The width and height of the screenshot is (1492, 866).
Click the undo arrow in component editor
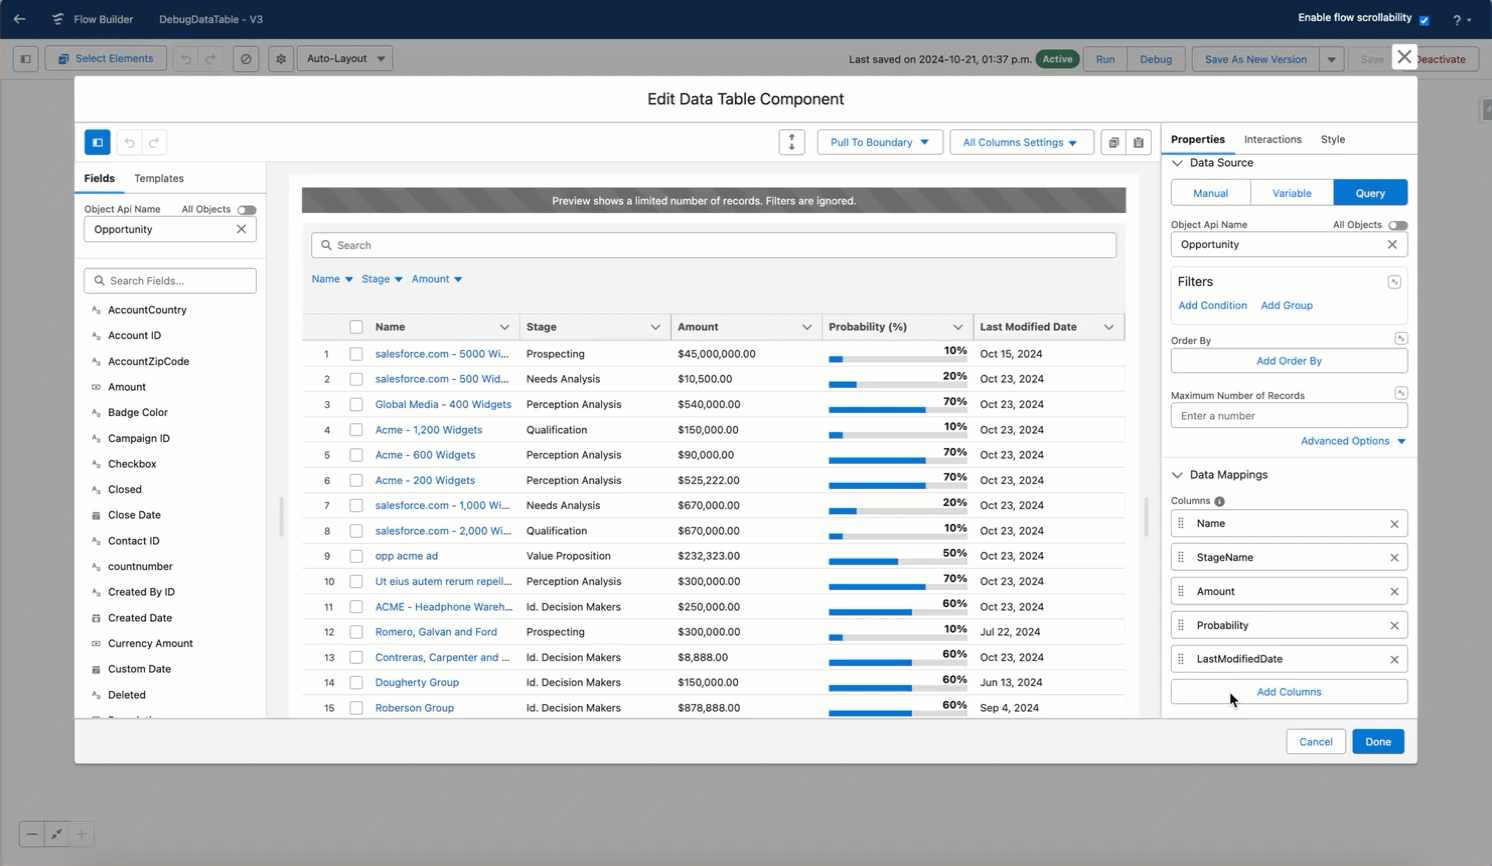coord(129,142)
